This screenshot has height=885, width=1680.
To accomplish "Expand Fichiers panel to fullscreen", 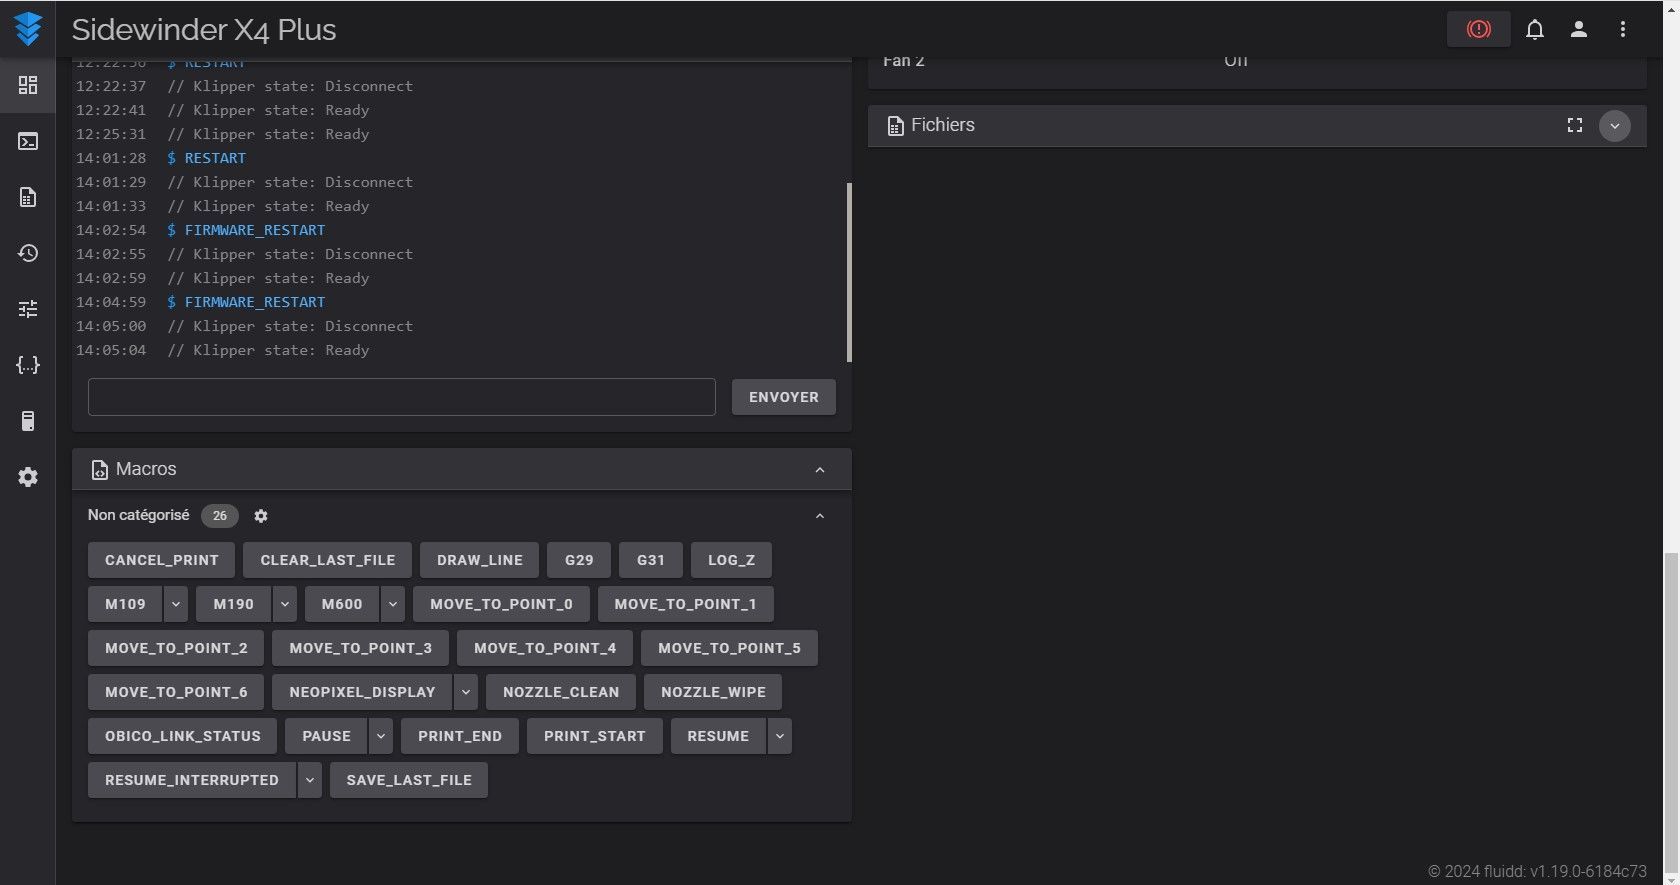I will point(1575,125).
